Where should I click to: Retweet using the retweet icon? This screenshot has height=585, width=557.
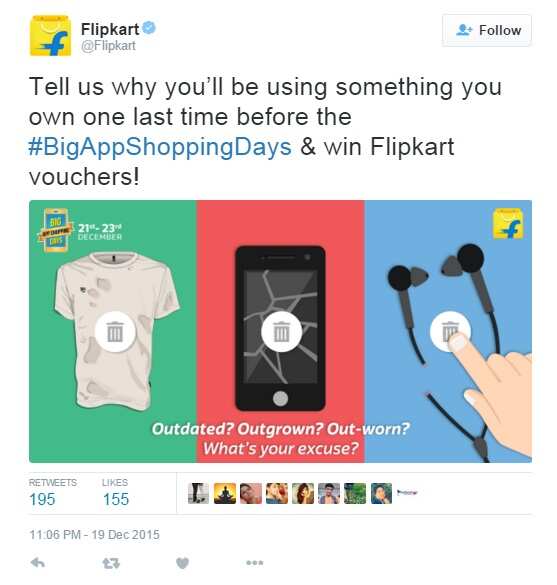(x=111, y=563)
